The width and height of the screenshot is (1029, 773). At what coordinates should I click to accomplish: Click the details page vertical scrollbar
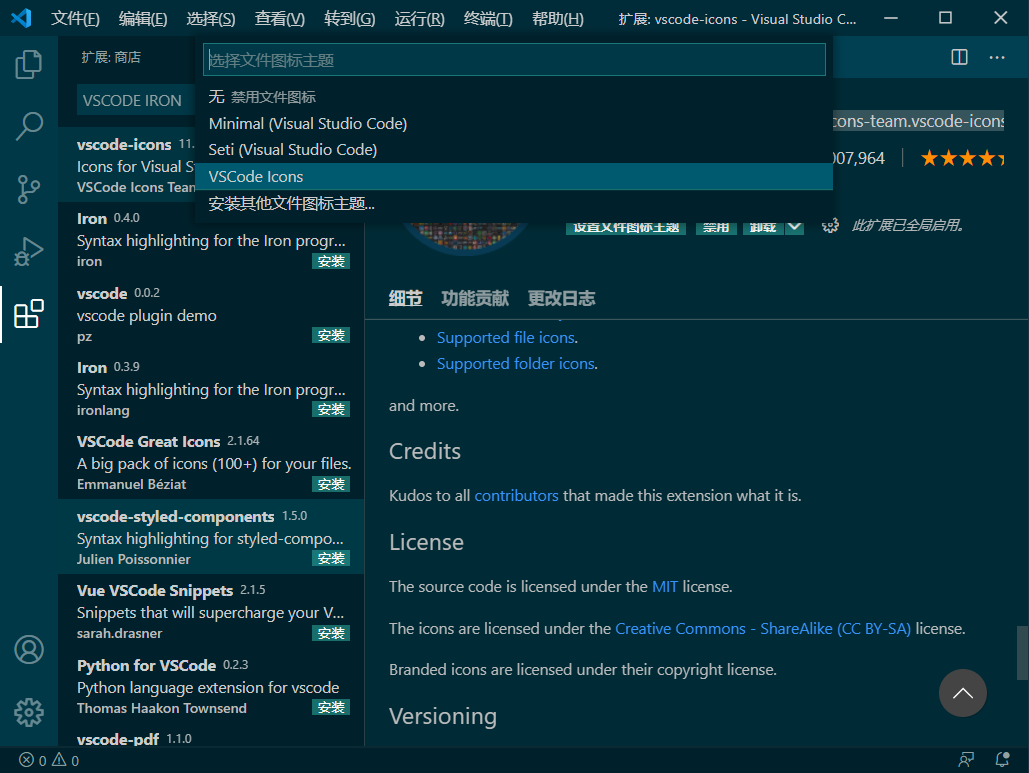pyautogui.click(x=1022, y=653)
